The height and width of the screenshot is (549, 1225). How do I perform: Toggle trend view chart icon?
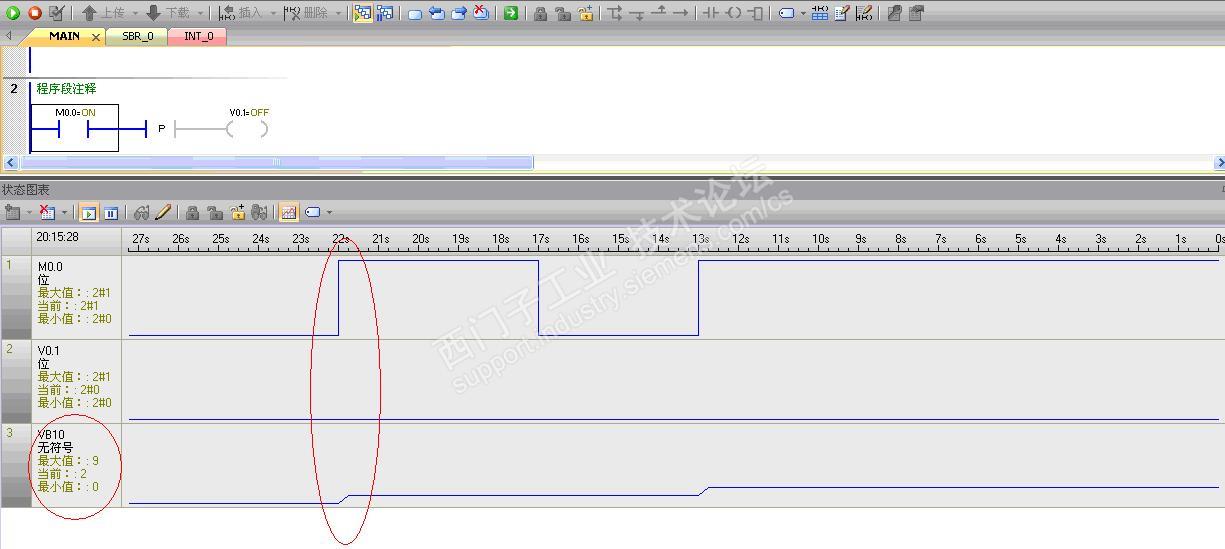[x=289, y=213]
